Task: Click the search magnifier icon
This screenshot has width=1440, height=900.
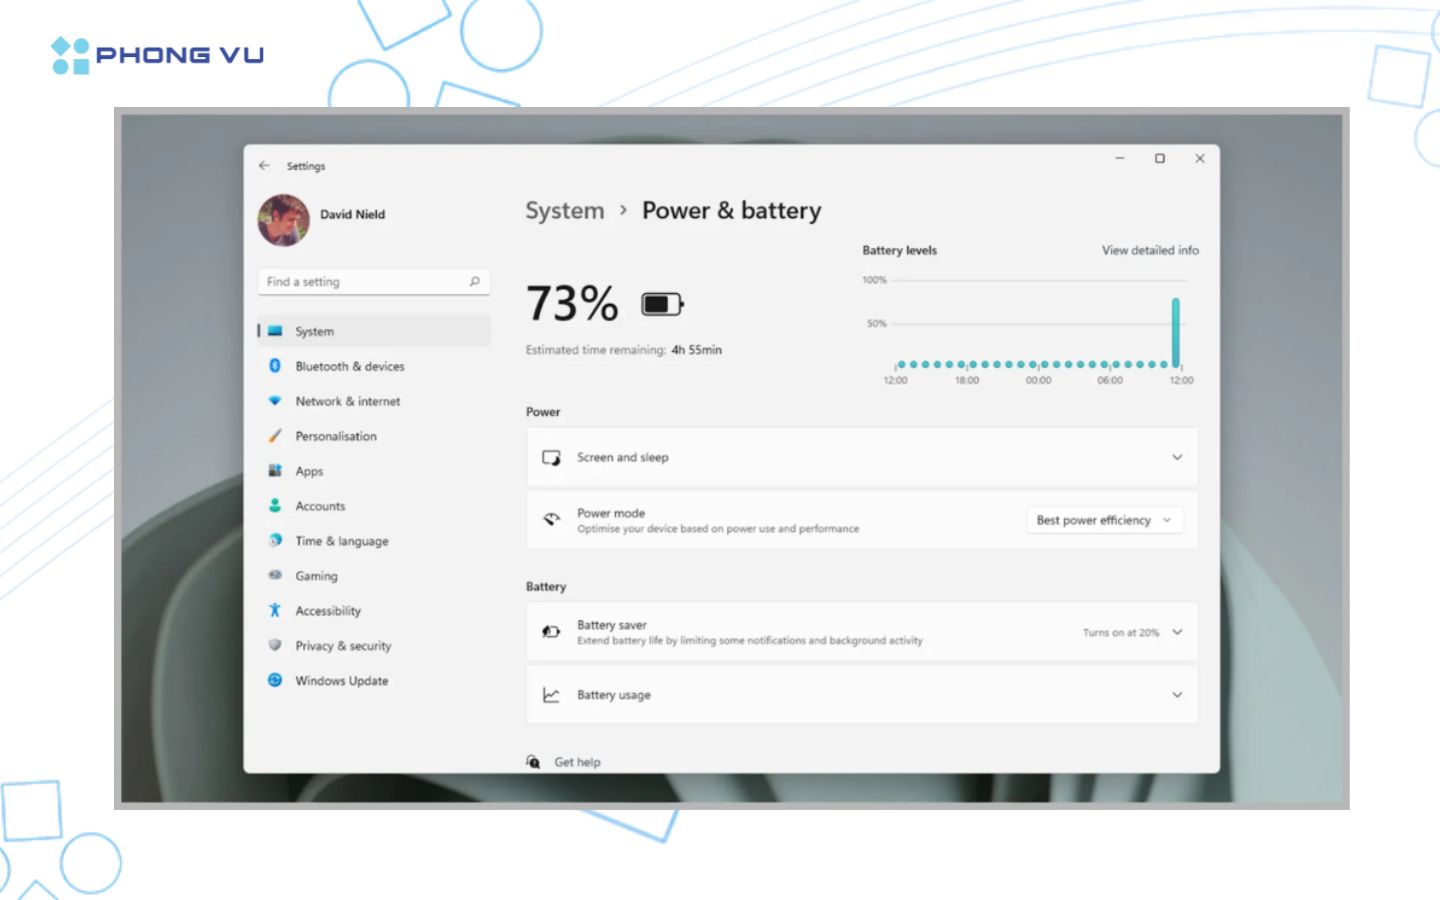Action: (475, 282)
